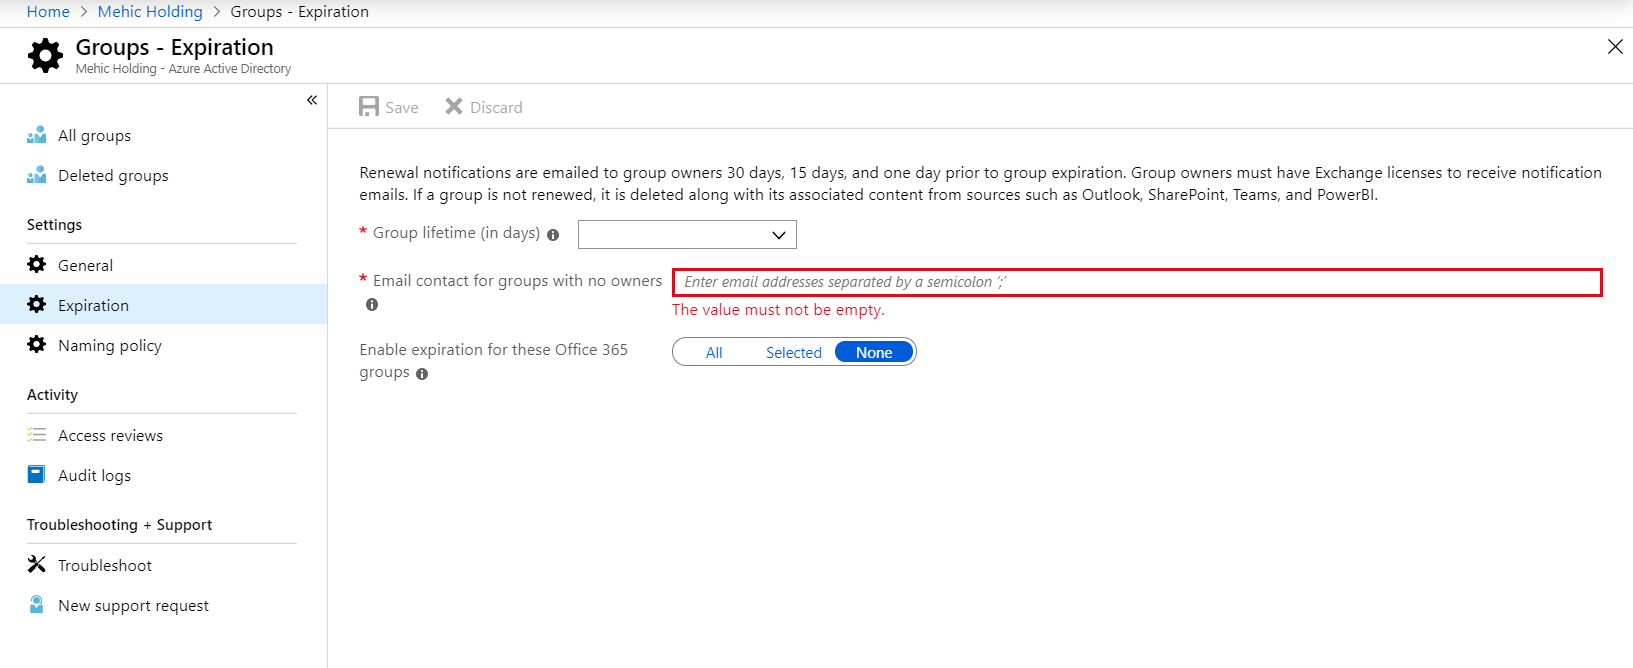Click 'Enable expiration for these Office 365' label
The height and width of the screenshot is (668, 1633).
pyautogui.click(x=494, y=349)
